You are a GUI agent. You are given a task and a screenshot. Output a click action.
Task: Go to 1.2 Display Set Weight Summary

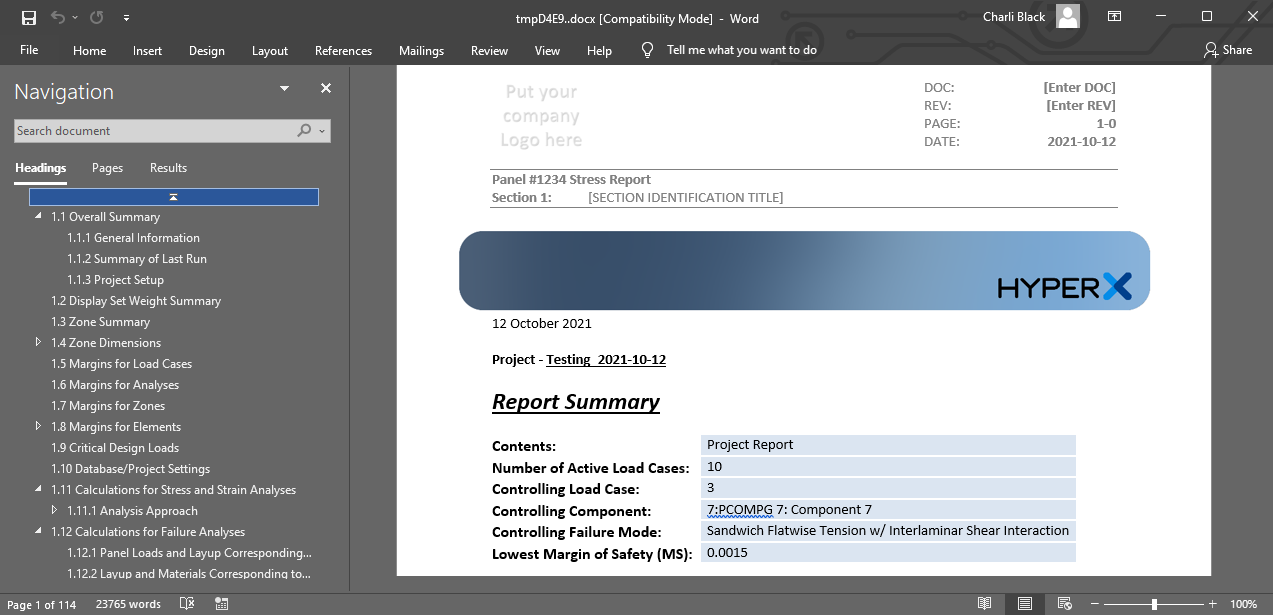click(x=136, y=301)
